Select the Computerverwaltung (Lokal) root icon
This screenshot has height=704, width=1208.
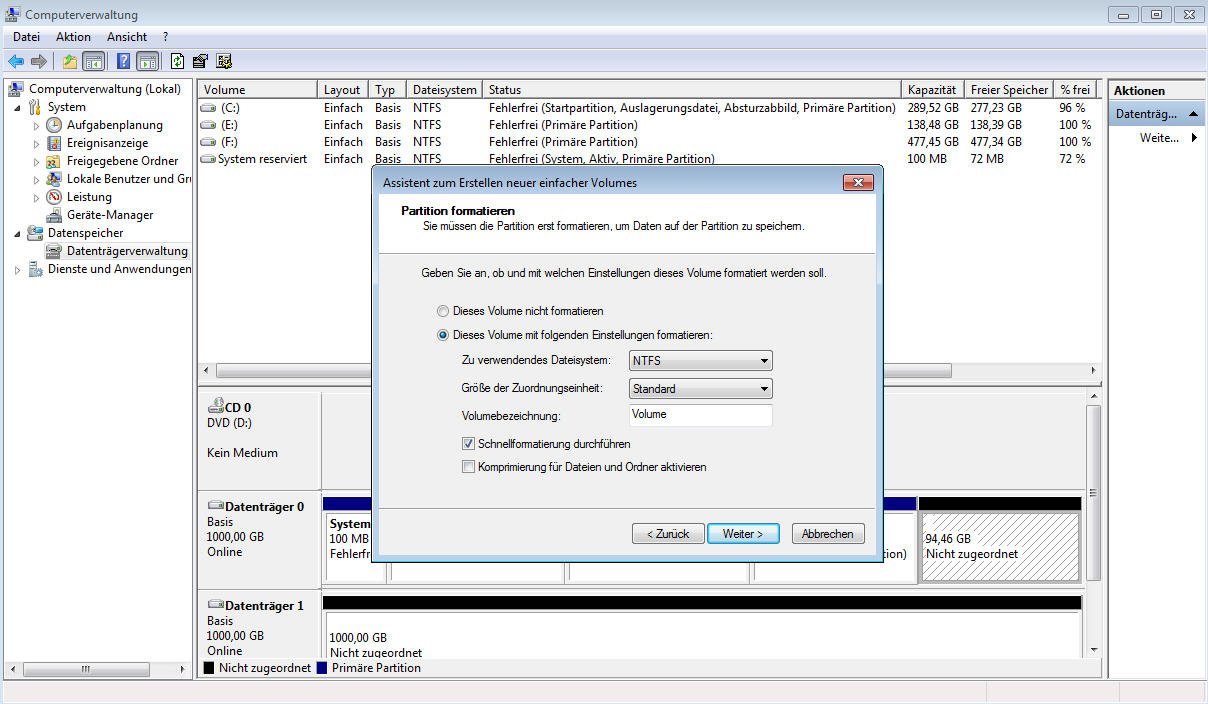[x=16, y=89]
